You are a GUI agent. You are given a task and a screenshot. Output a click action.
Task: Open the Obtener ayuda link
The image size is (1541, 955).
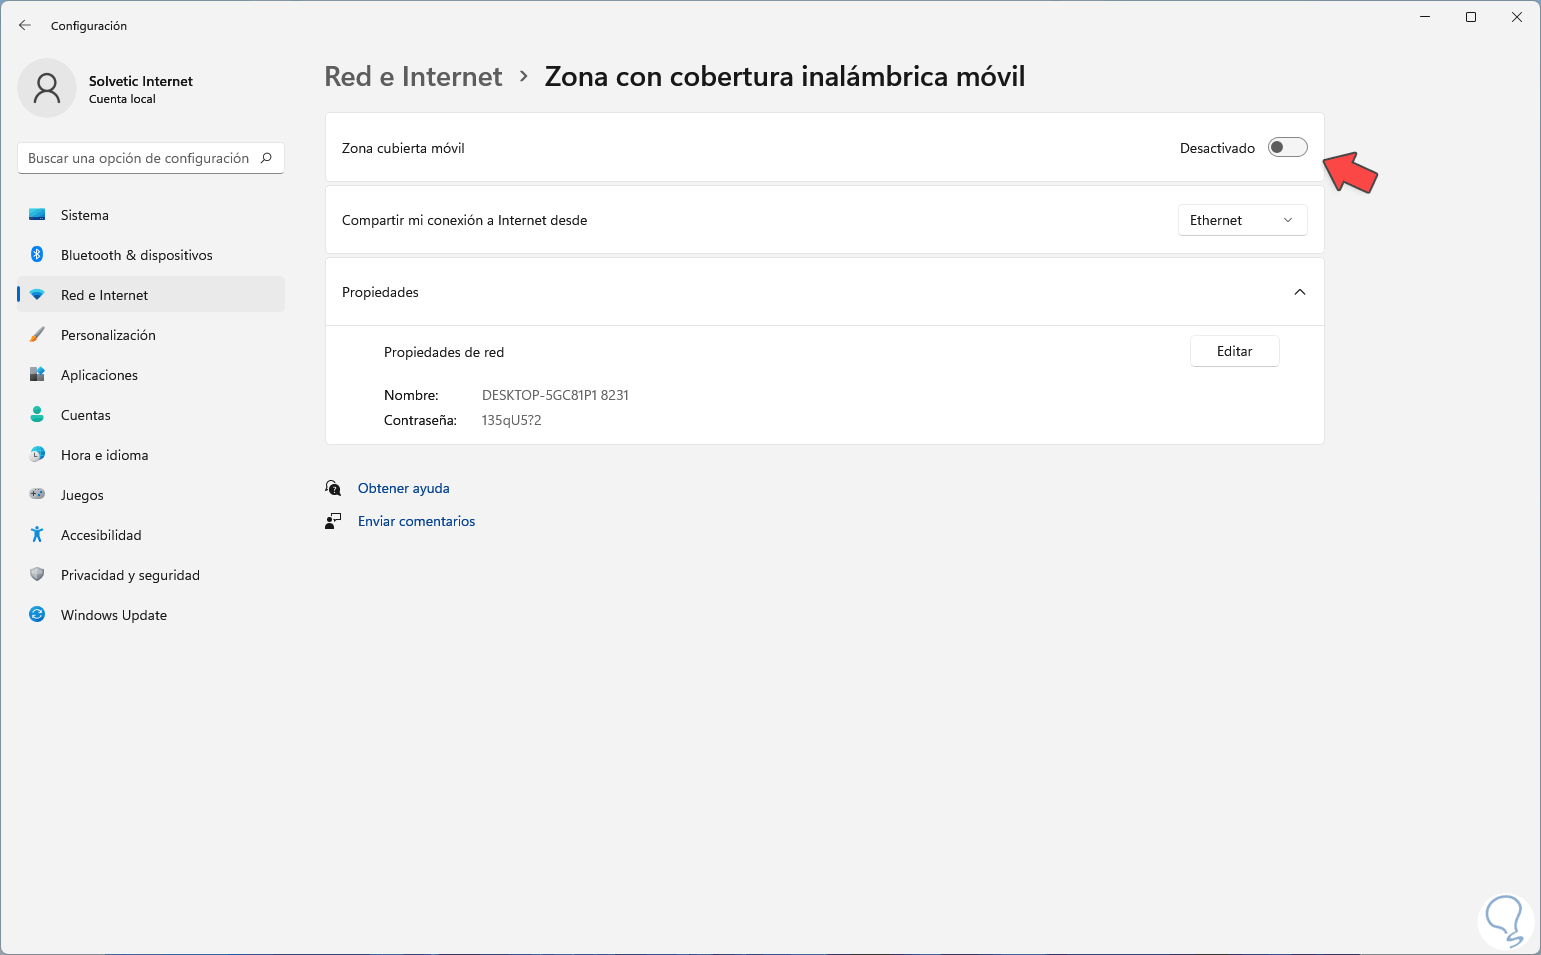pos(403,488)
